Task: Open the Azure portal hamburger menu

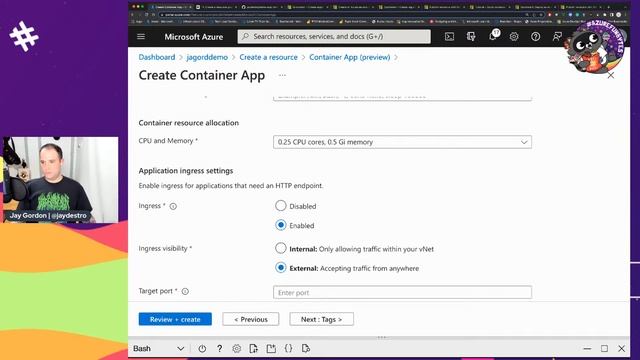Action: (x=141, y=36)
